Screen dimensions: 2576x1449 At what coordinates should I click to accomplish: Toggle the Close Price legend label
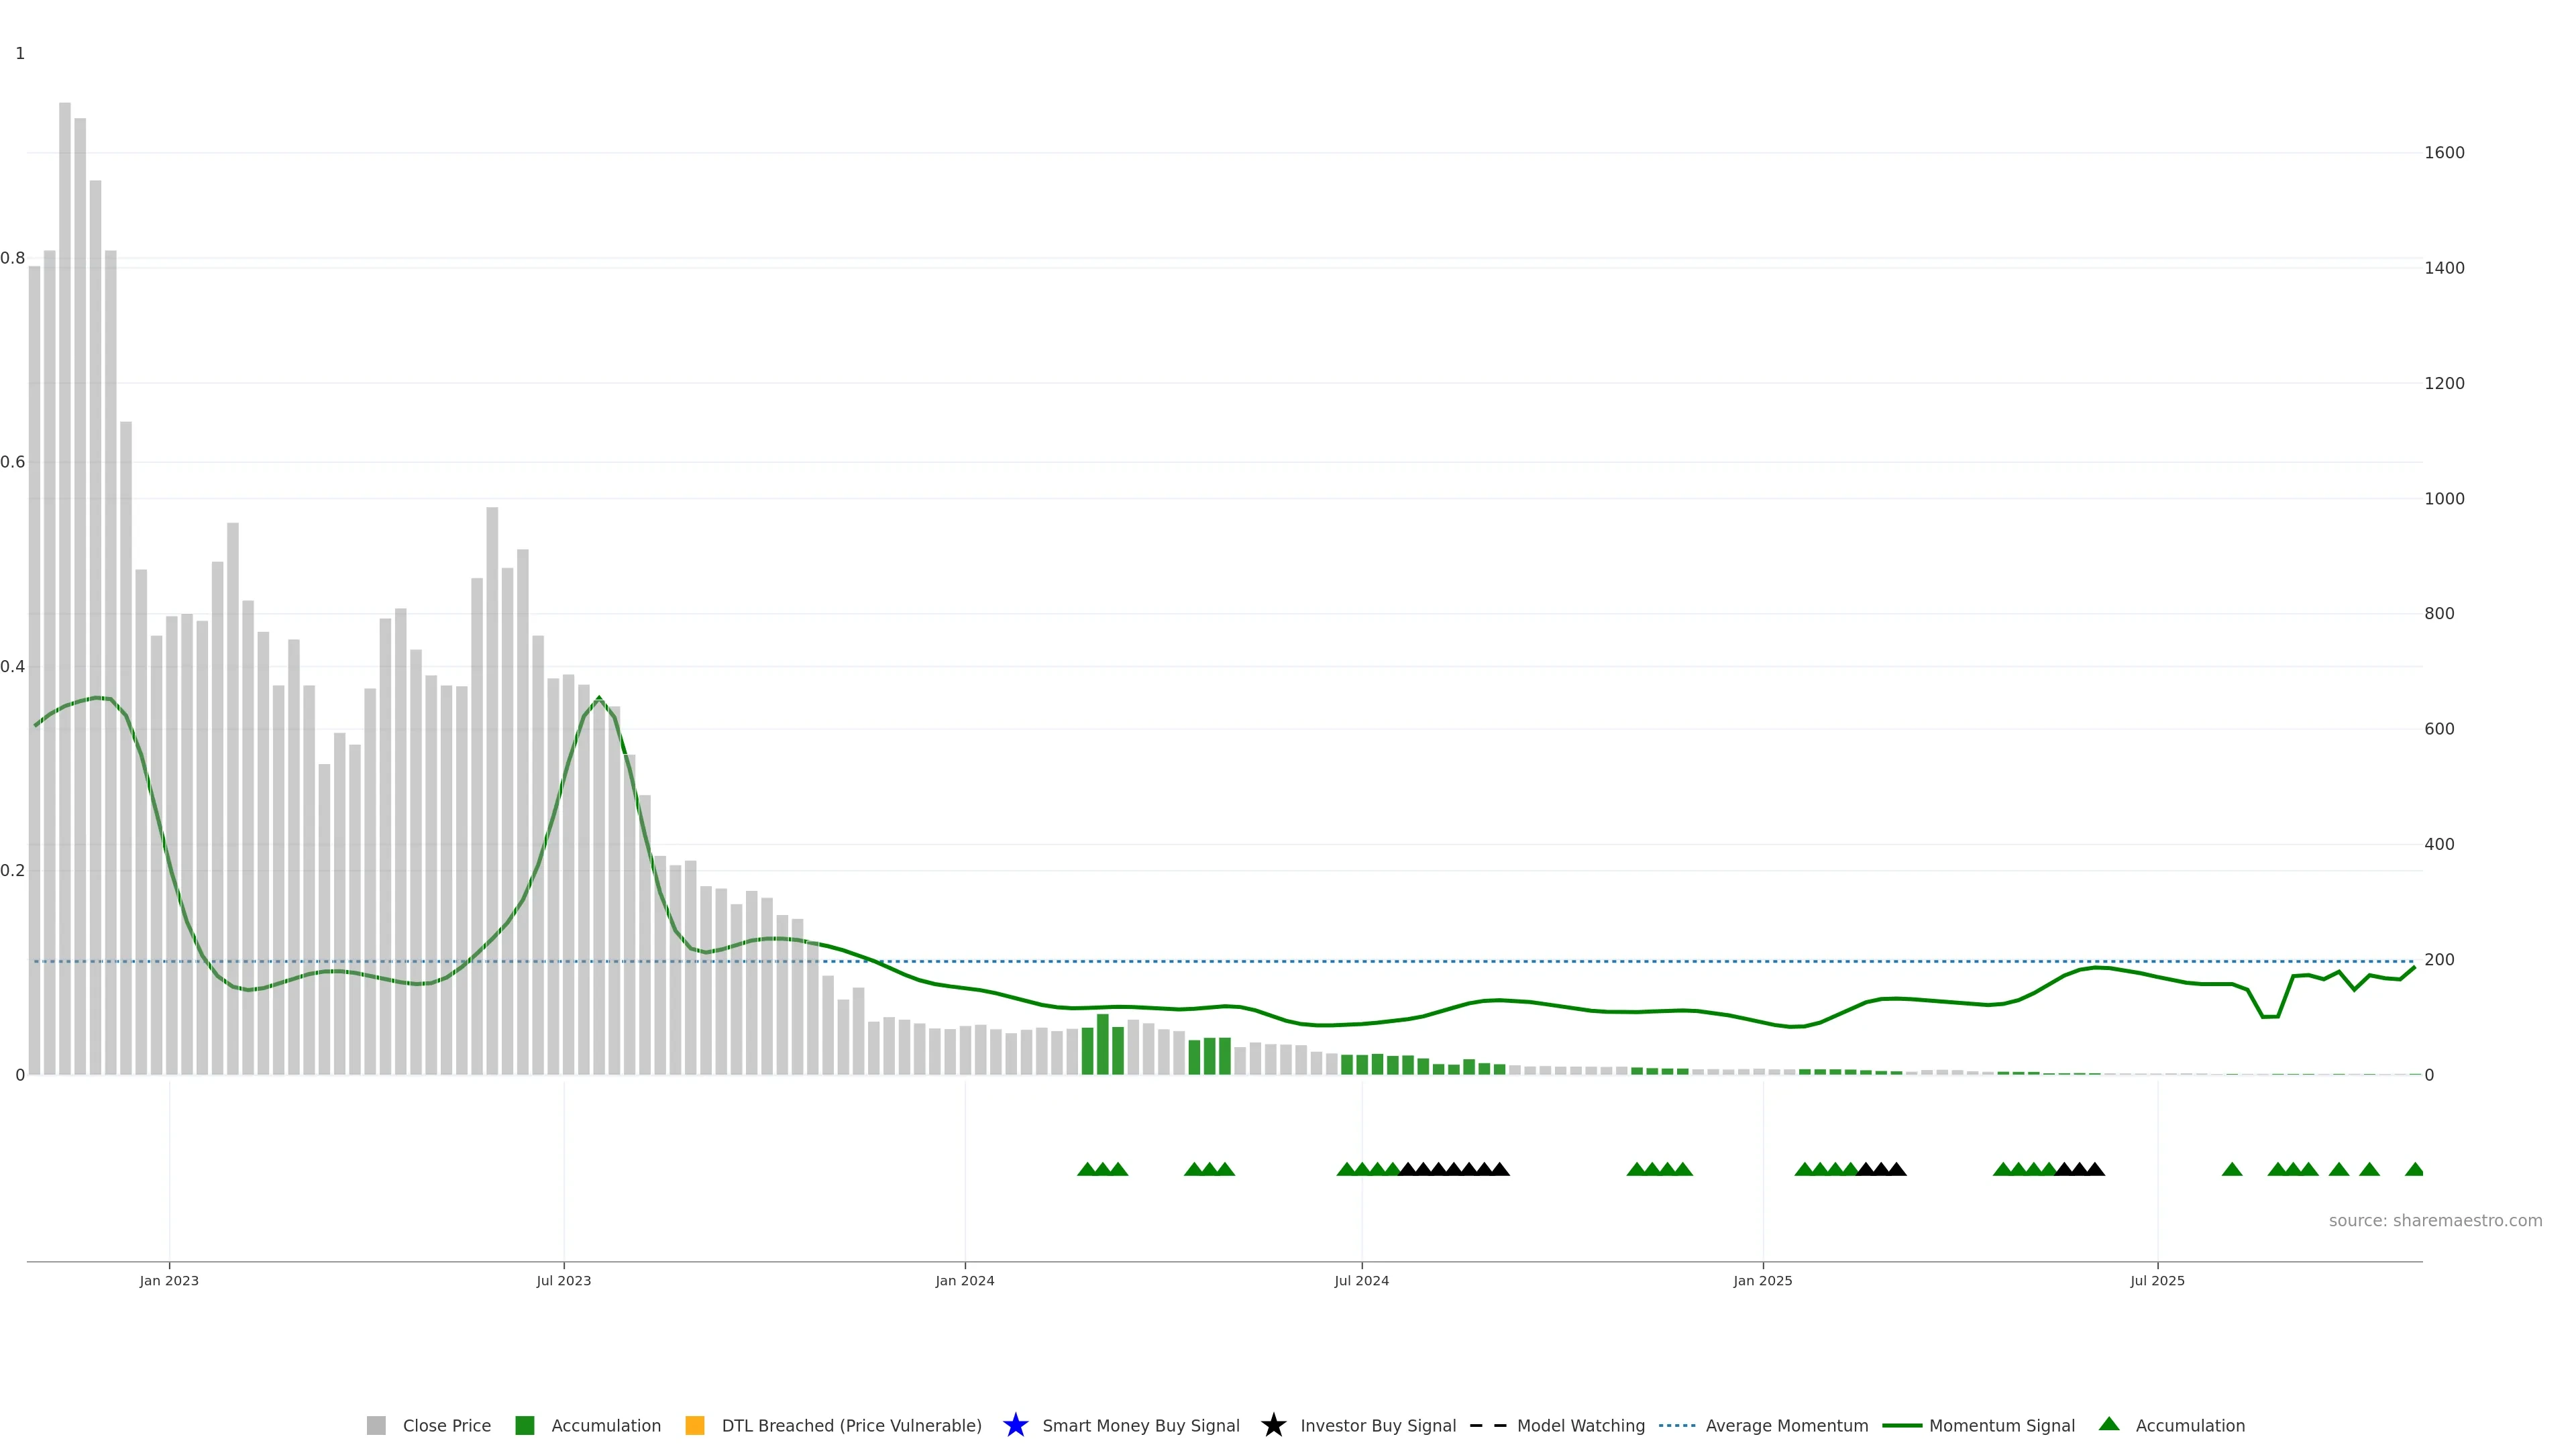click(x=446, y=1426)
